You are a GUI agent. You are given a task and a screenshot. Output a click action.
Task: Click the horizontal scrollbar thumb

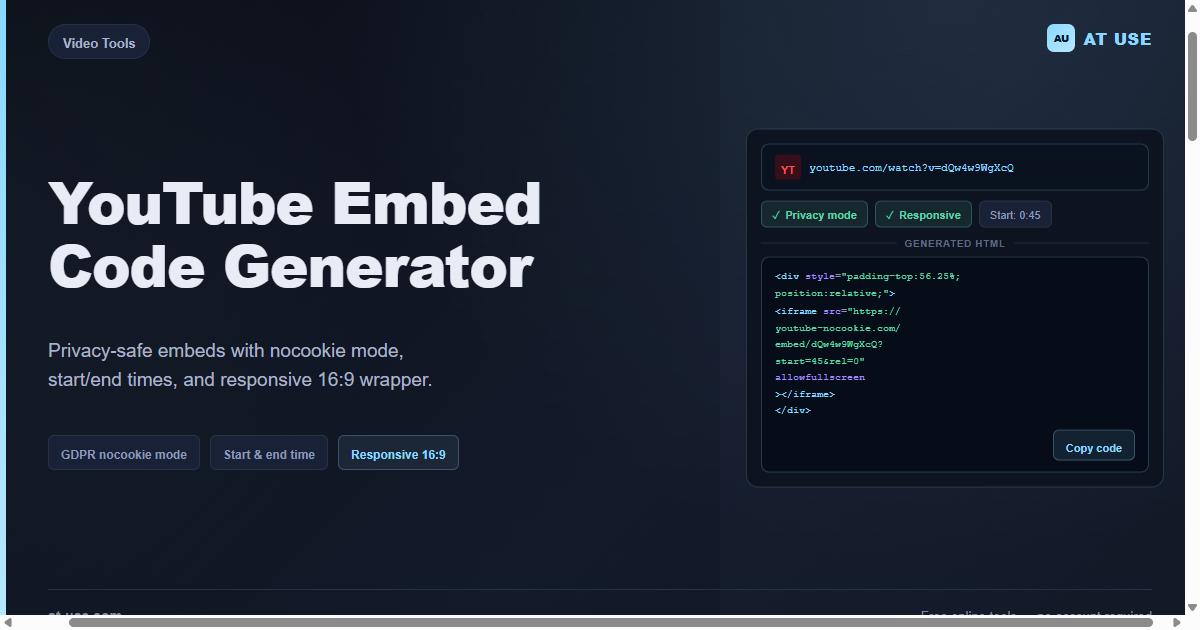pyautogui.click(x=610, y=622)
